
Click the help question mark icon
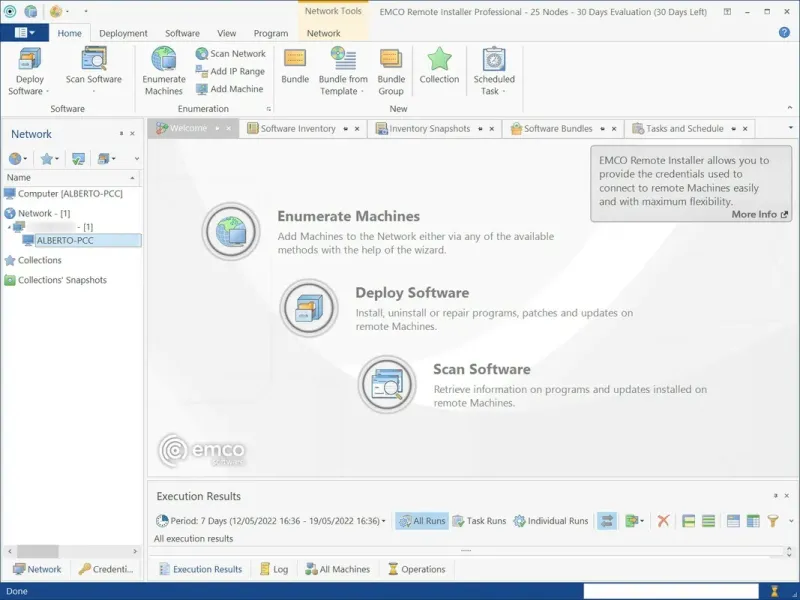(784, 33)
